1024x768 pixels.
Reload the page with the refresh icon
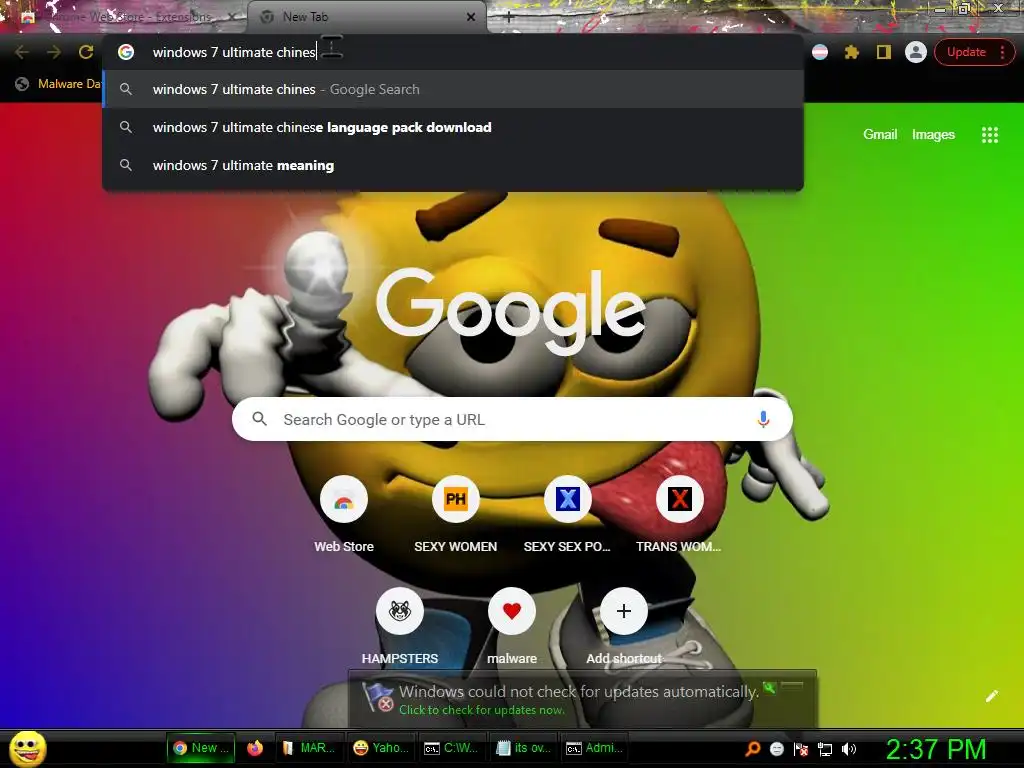[86, 52]
